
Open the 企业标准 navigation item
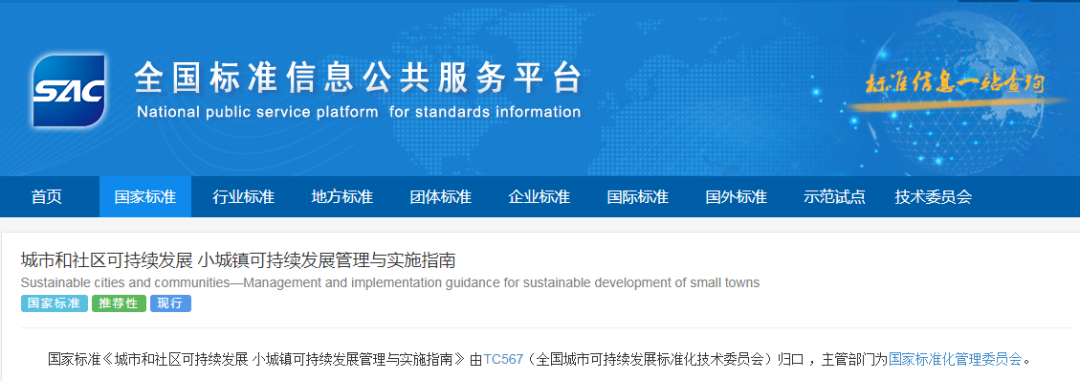click(x=539, y=196)
